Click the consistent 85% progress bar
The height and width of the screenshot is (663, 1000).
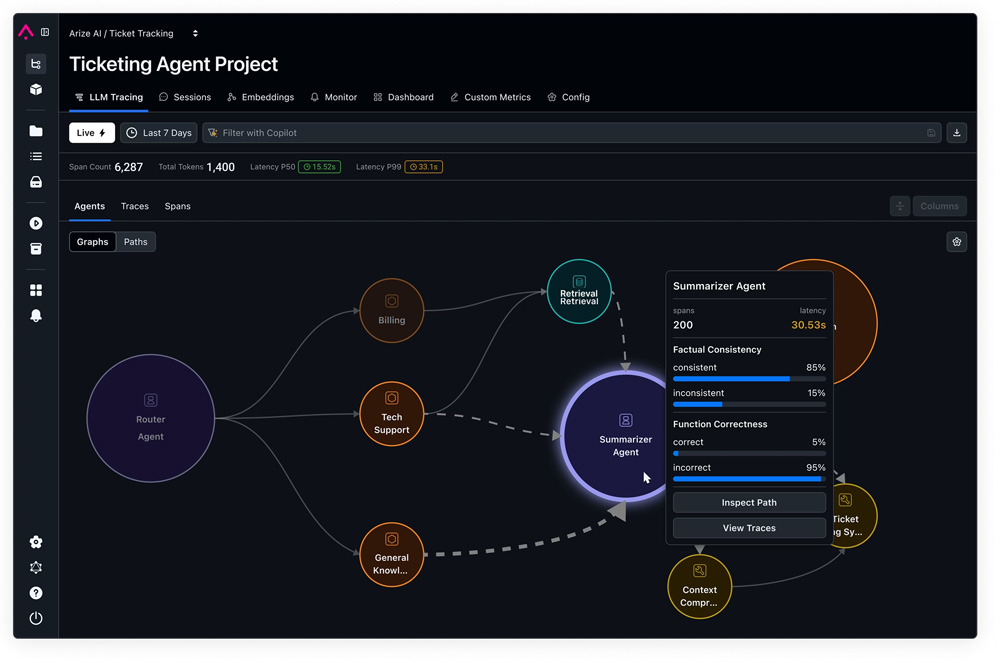pyautogui.click(x=749, y=380)
